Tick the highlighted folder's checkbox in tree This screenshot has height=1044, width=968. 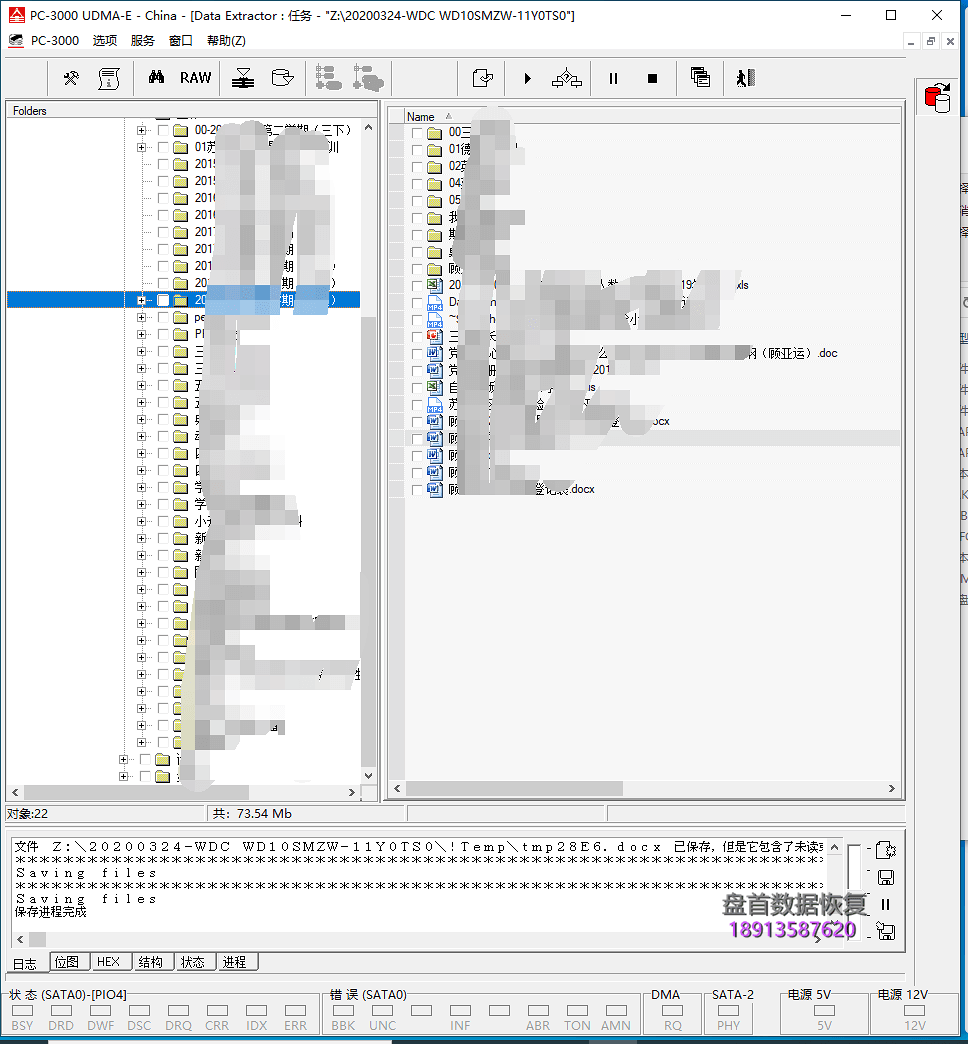coord(162,300)
